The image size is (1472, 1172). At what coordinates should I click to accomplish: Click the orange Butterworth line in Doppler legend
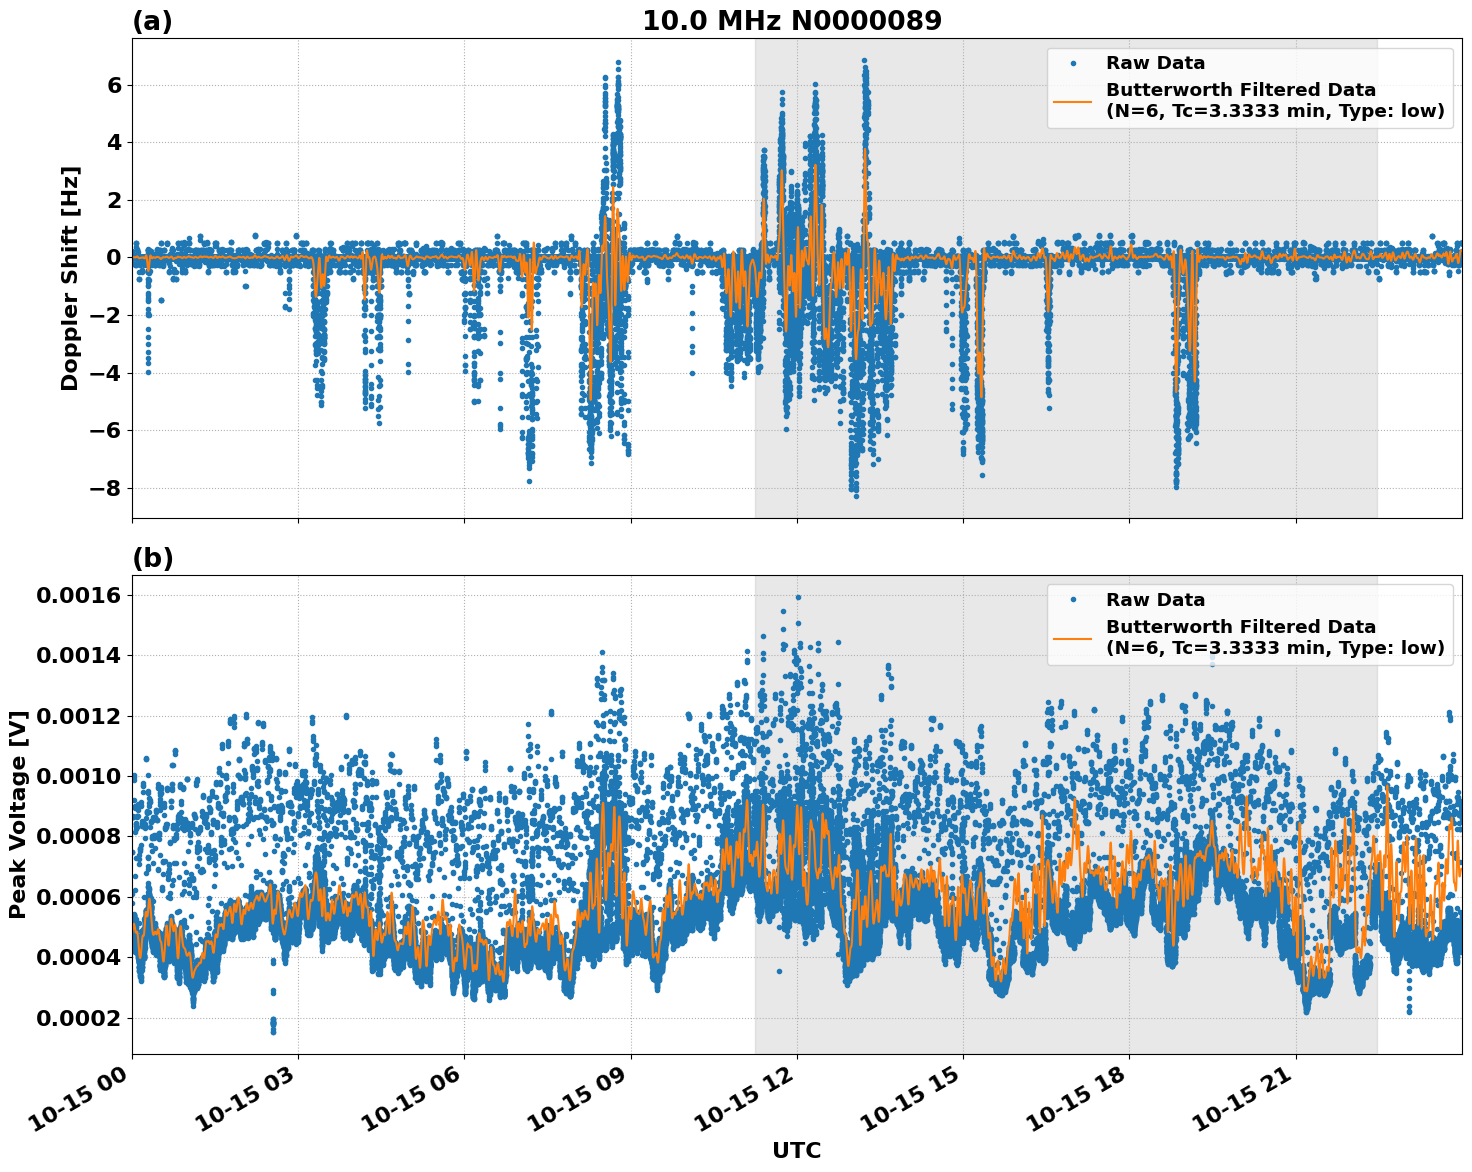coord(1073,101)
